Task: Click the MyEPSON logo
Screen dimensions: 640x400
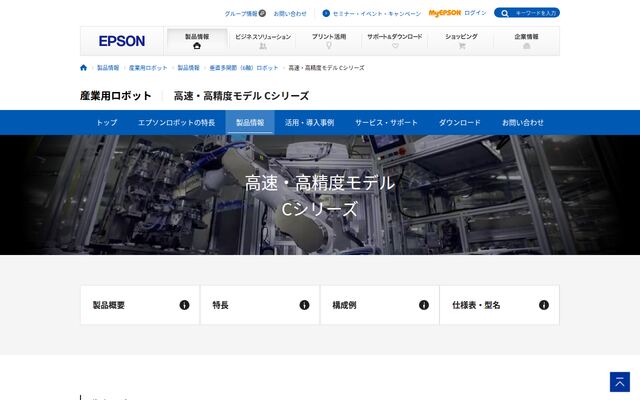Action: click(x=444, y=13)
